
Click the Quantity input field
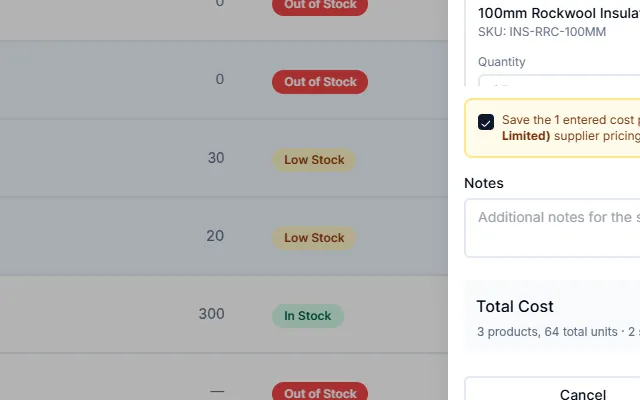[559, 80]
